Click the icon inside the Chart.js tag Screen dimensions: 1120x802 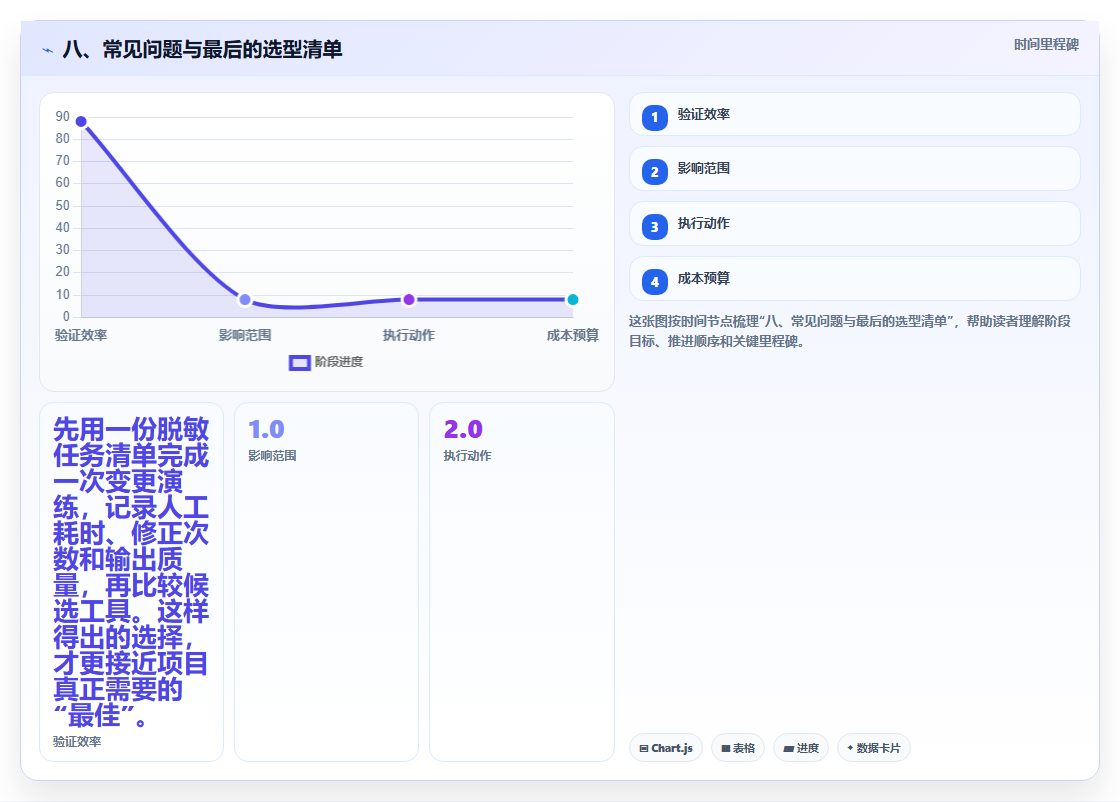tap(644, 748)
